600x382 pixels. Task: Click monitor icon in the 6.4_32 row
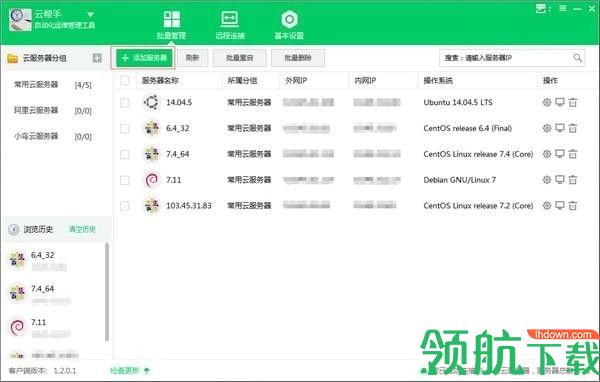click(x=560, y=128)
